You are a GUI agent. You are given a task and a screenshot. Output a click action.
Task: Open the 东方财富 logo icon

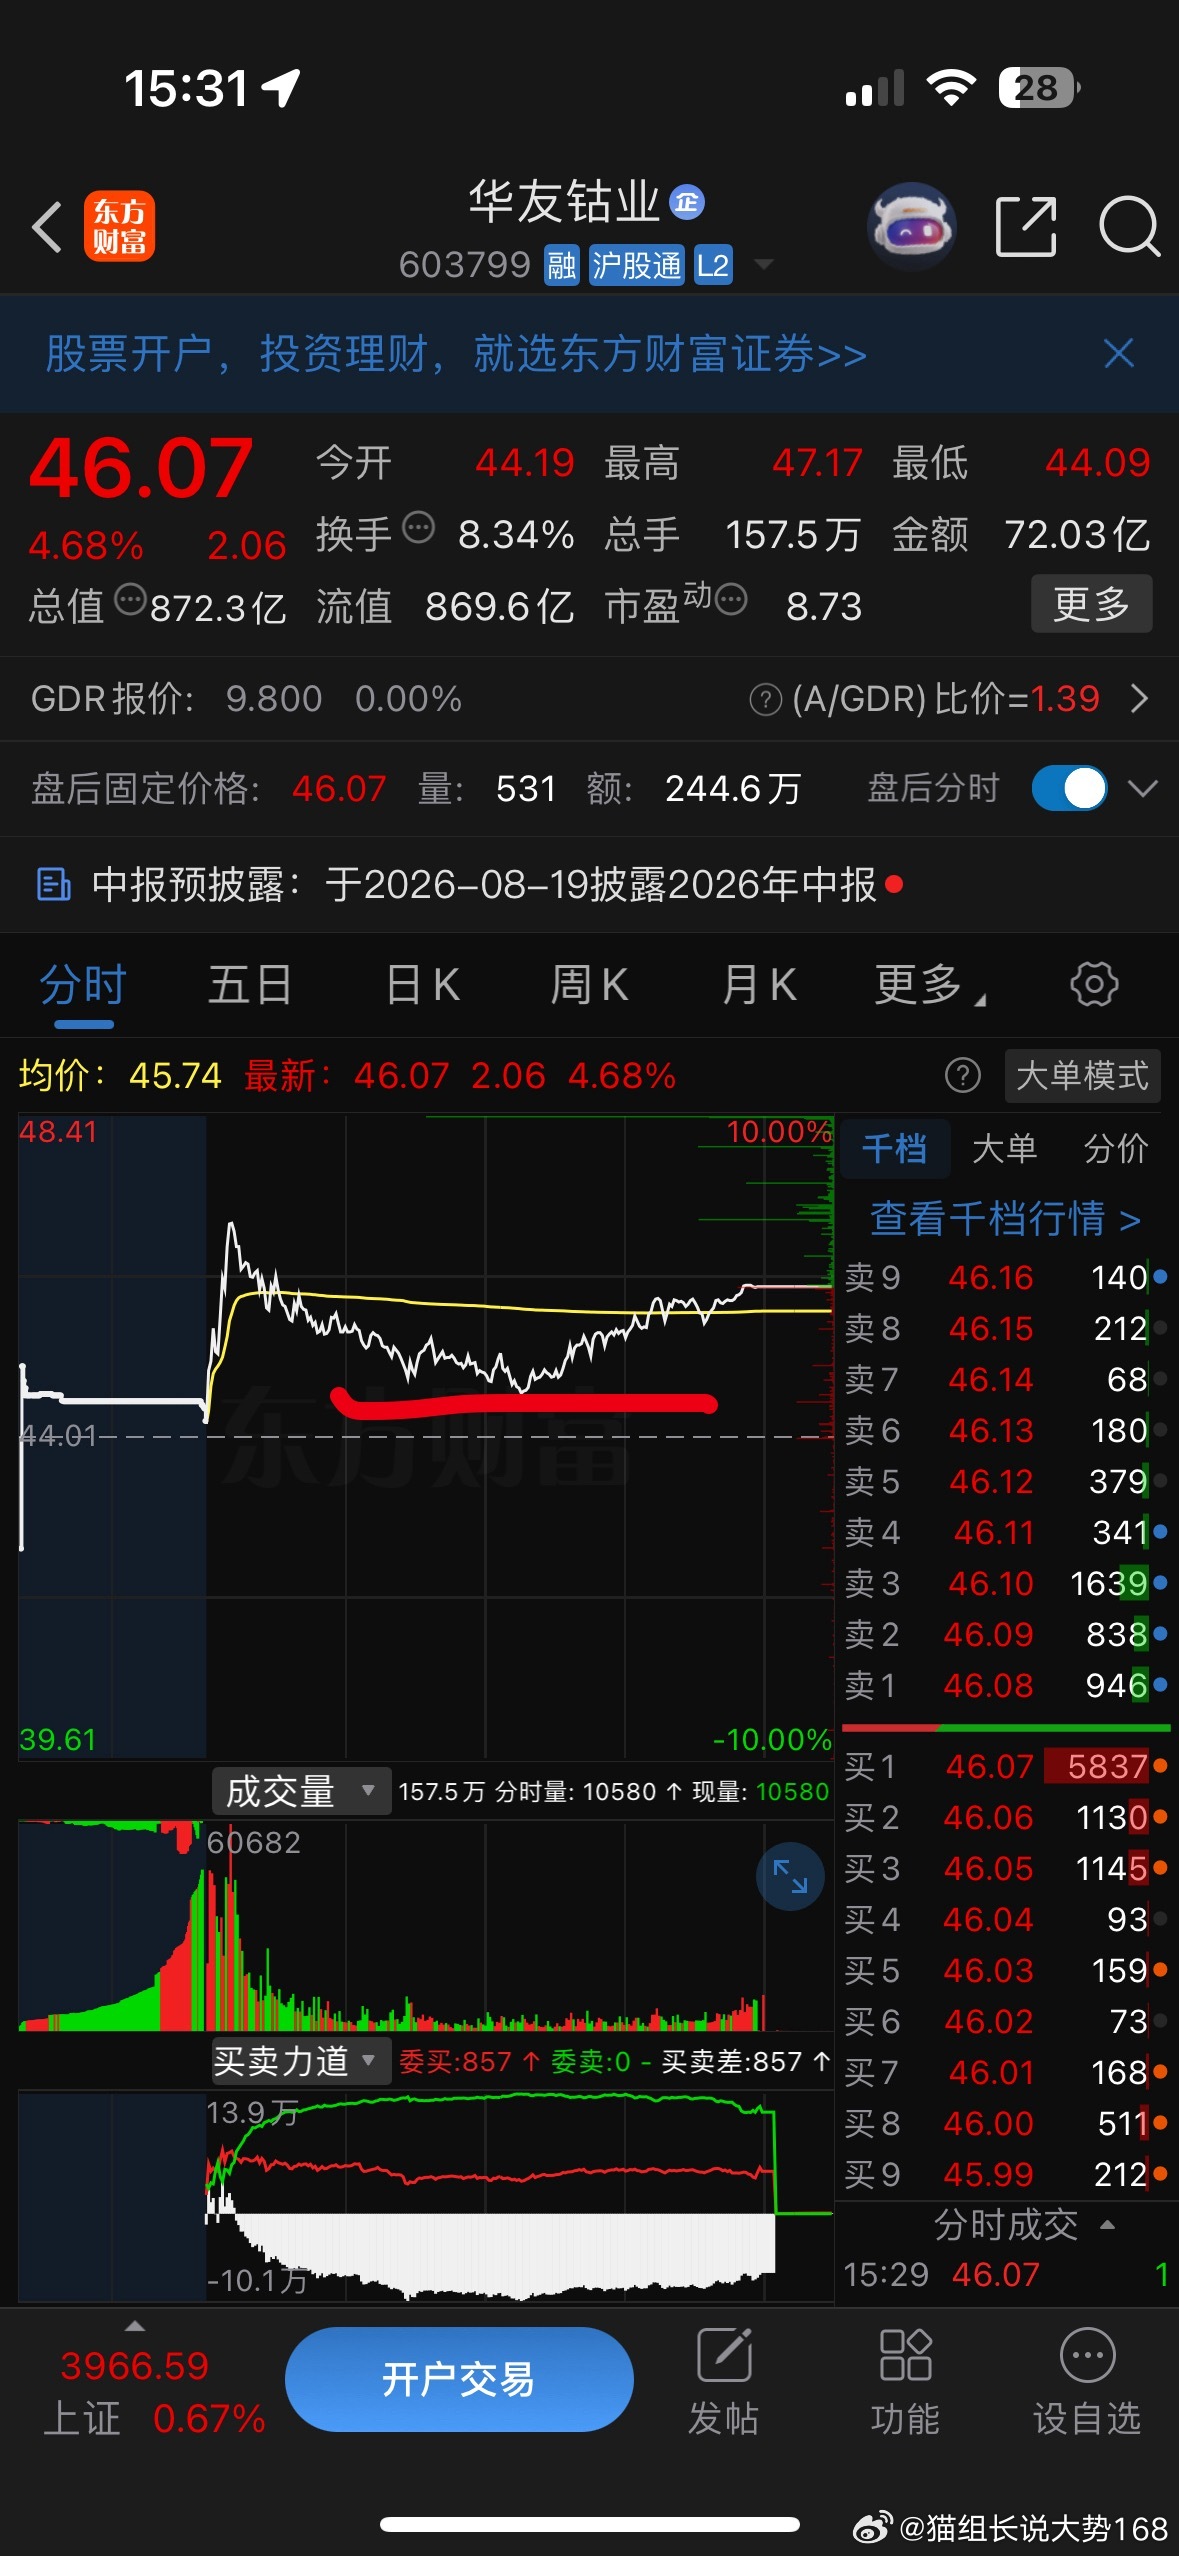pyautogui.click(x=119, y=226)
